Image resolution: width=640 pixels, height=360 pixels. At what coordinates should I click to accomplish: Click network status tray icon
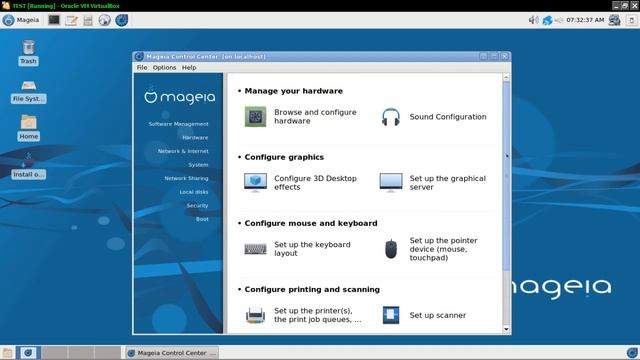[x=547, y=20]
